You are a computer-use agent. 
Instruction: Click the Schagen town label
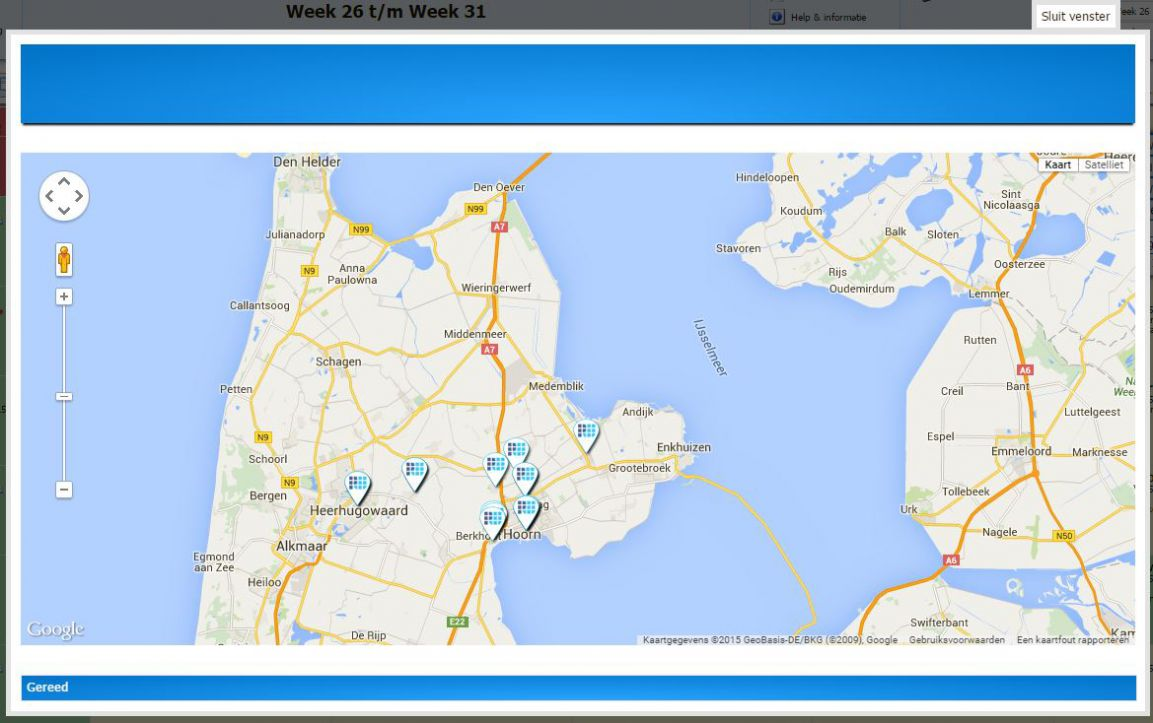point(338,362)
